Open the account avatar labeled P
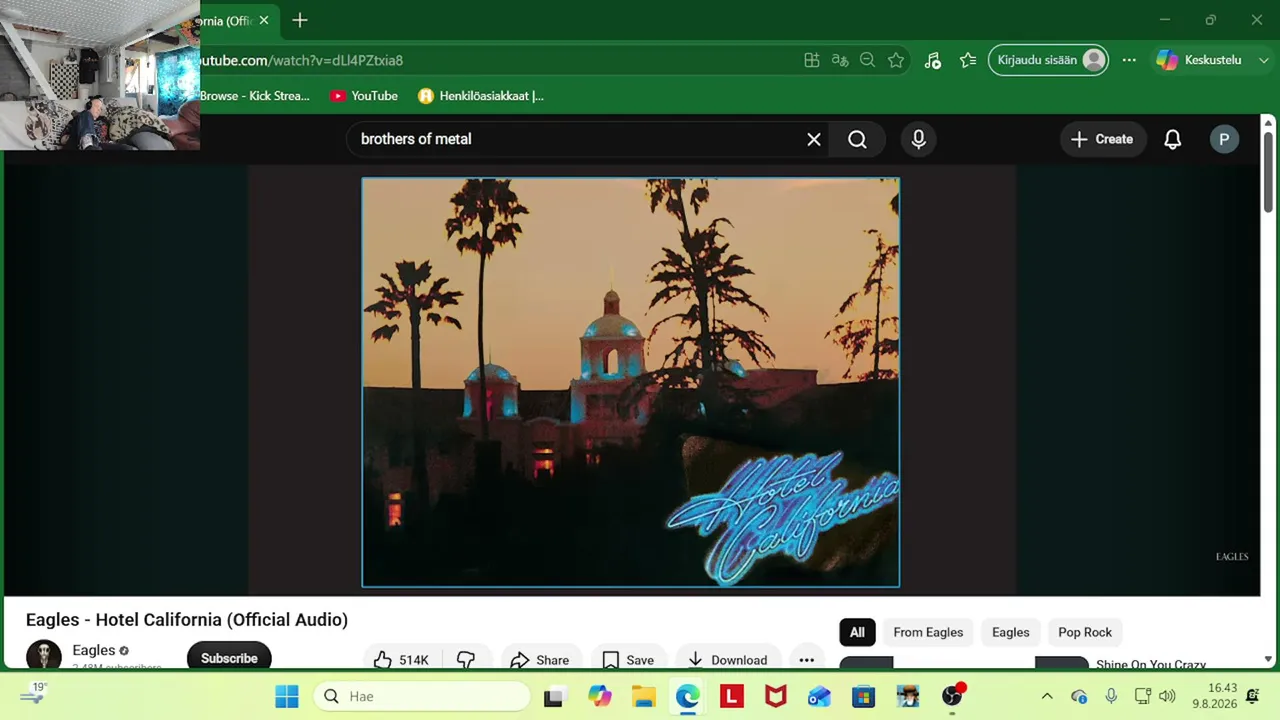The height and width of the screenshot is (720, 1280). (x=1224, y=139)
